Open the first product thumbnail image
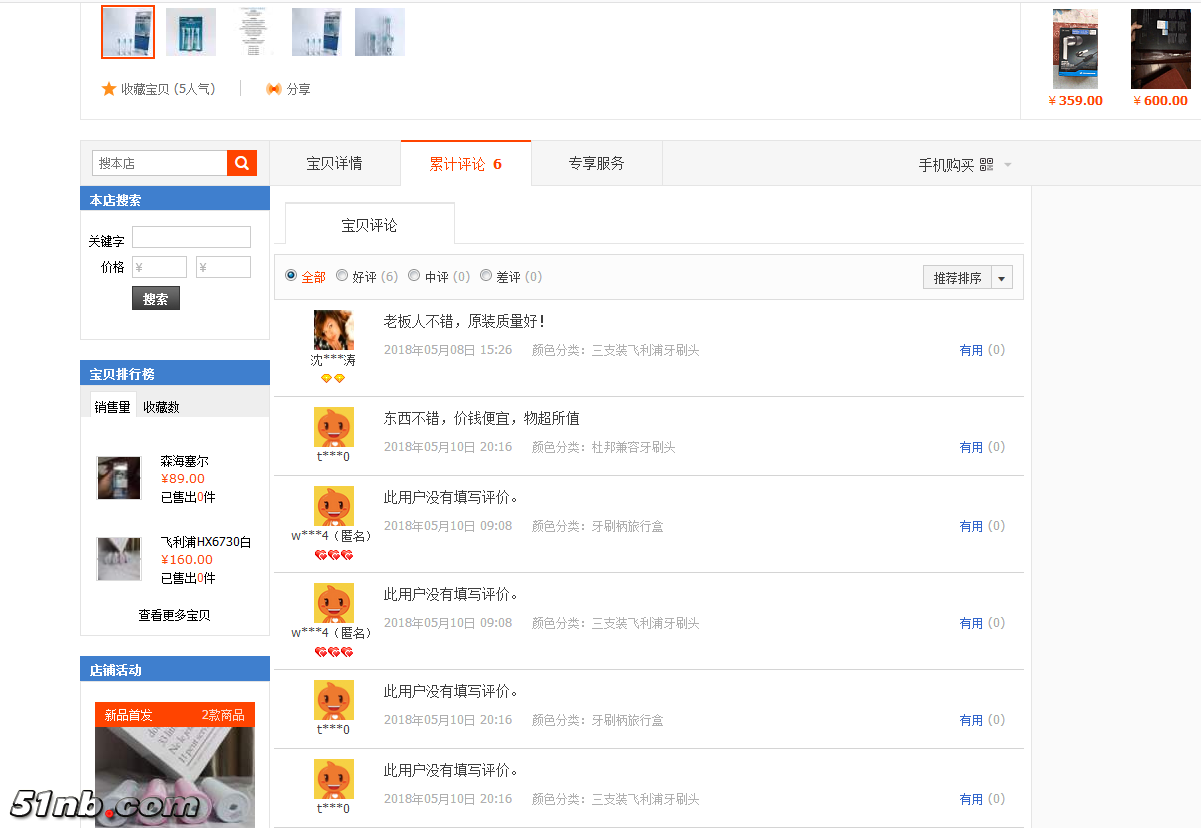 [128, 32]
